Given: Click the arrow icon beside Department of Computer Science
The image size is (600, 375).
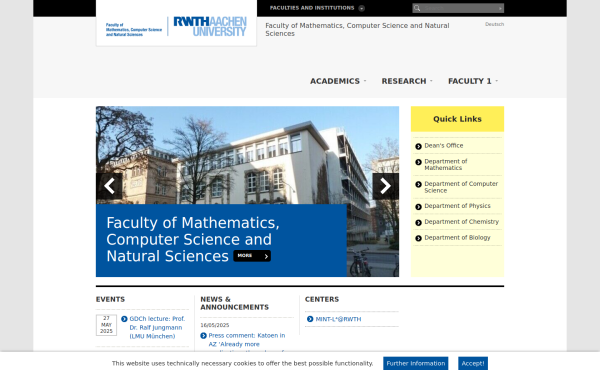Looking at the screenshot, I should (x=418, y=184).
